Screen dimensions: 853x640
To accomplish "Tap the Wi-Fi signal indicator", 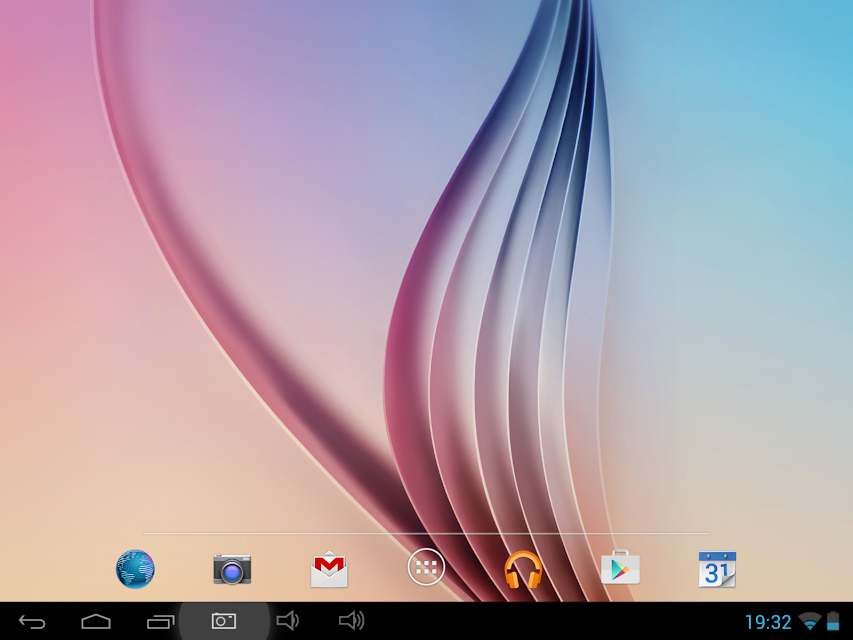I will [x=810, y=621].
